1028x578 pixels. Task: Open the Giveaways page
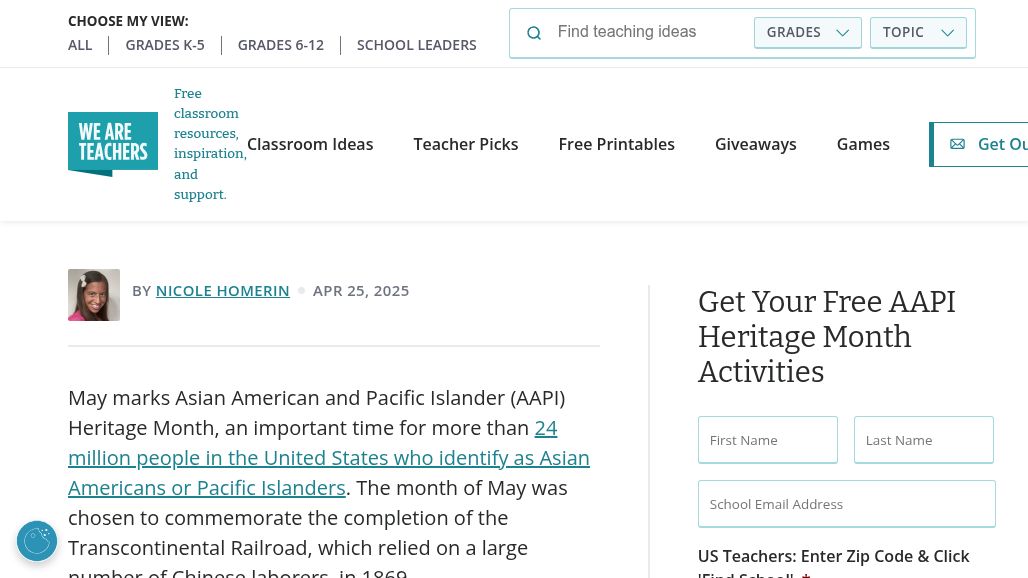756,144
